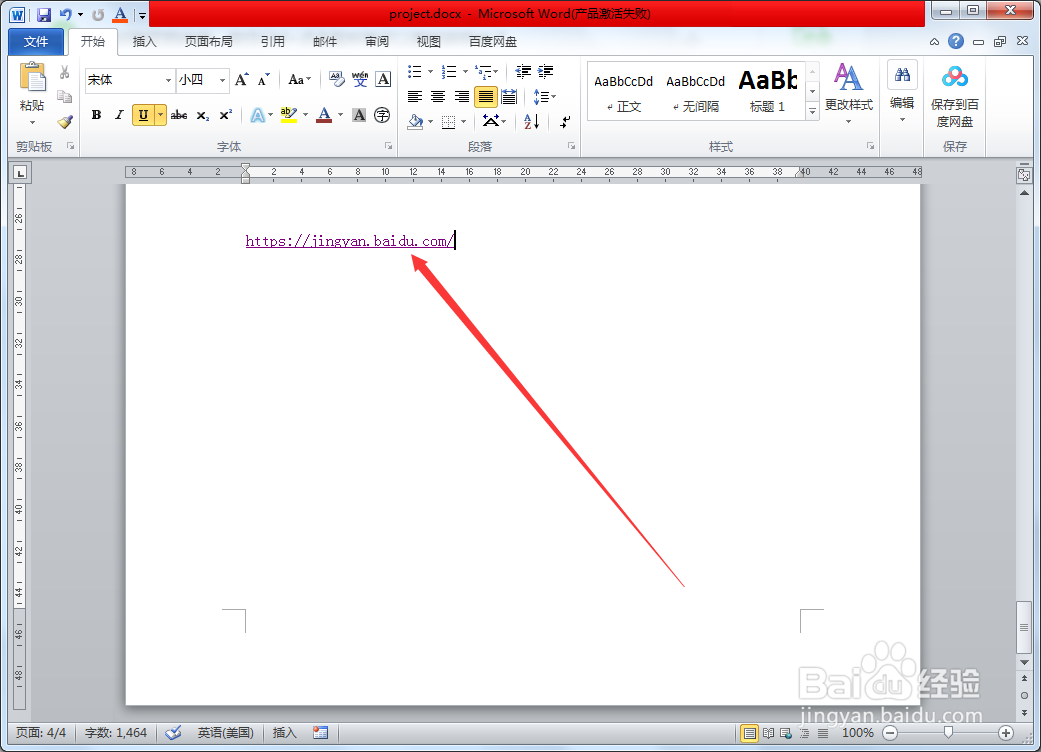The image size is (1041, 752).
Task: Align text right
Action: tap(462, 97)
